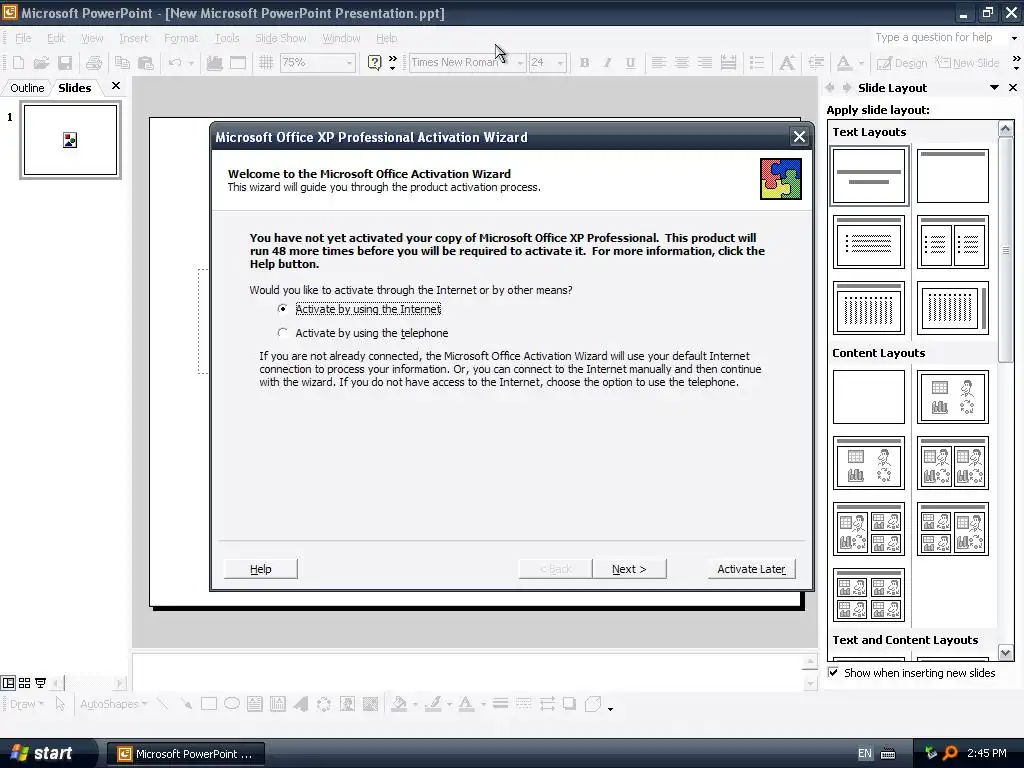Click the New Slide toolbar button
The width and height of the screenshot is (1024, 768).
(x=967, y=63)
